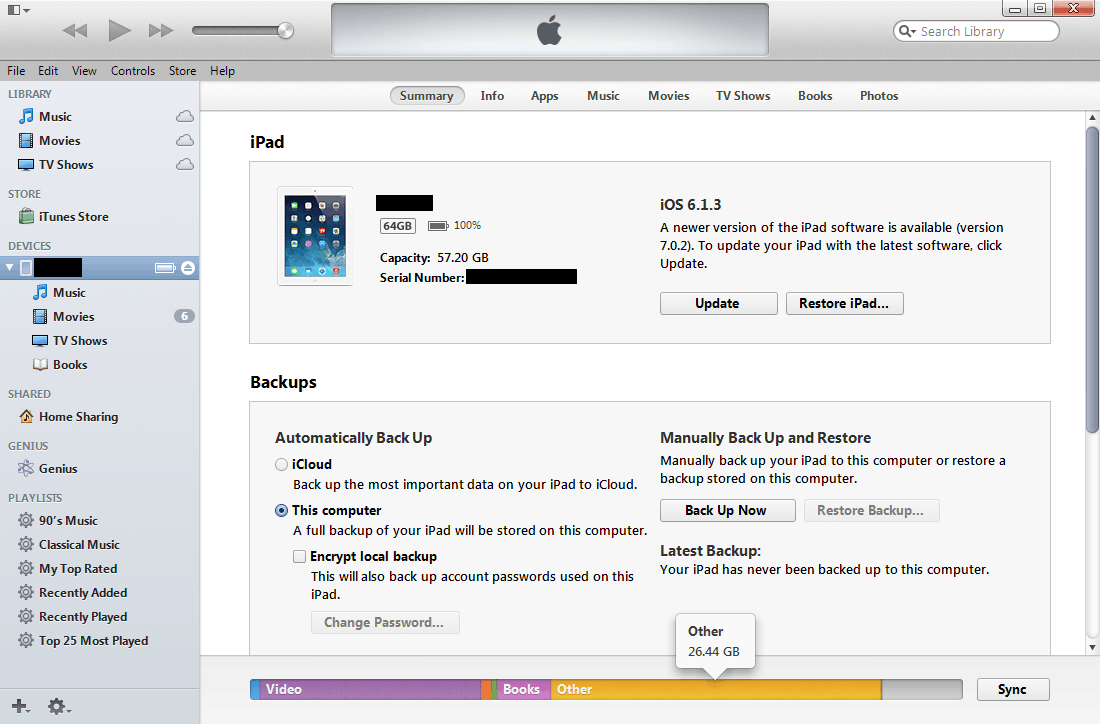1100x724 pixels.
Task: Switch to the Movies tab
Action: click(669, 95)
